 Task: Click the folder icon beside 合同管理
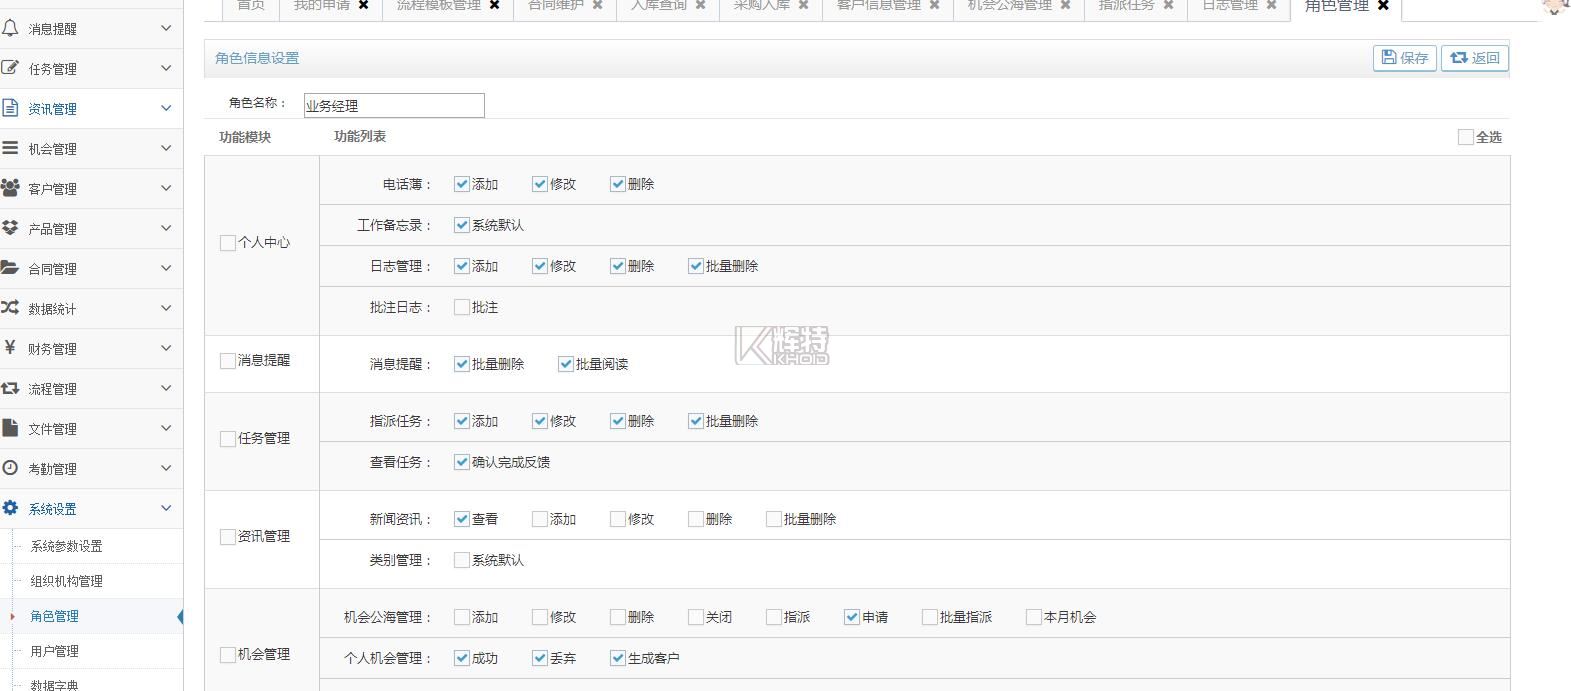[10, 268]
